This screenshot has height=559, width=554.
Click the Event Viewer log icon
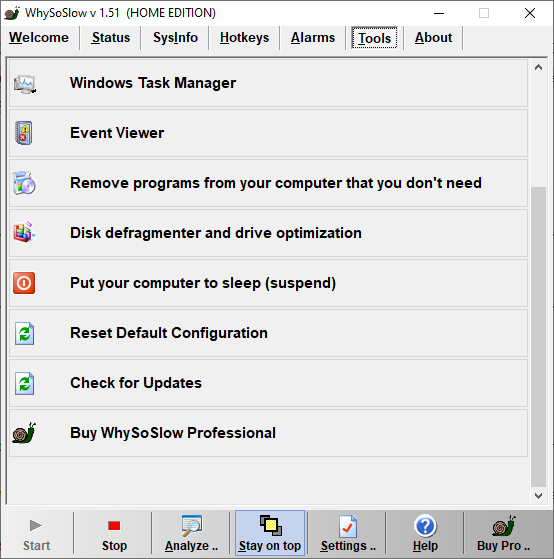24,133
